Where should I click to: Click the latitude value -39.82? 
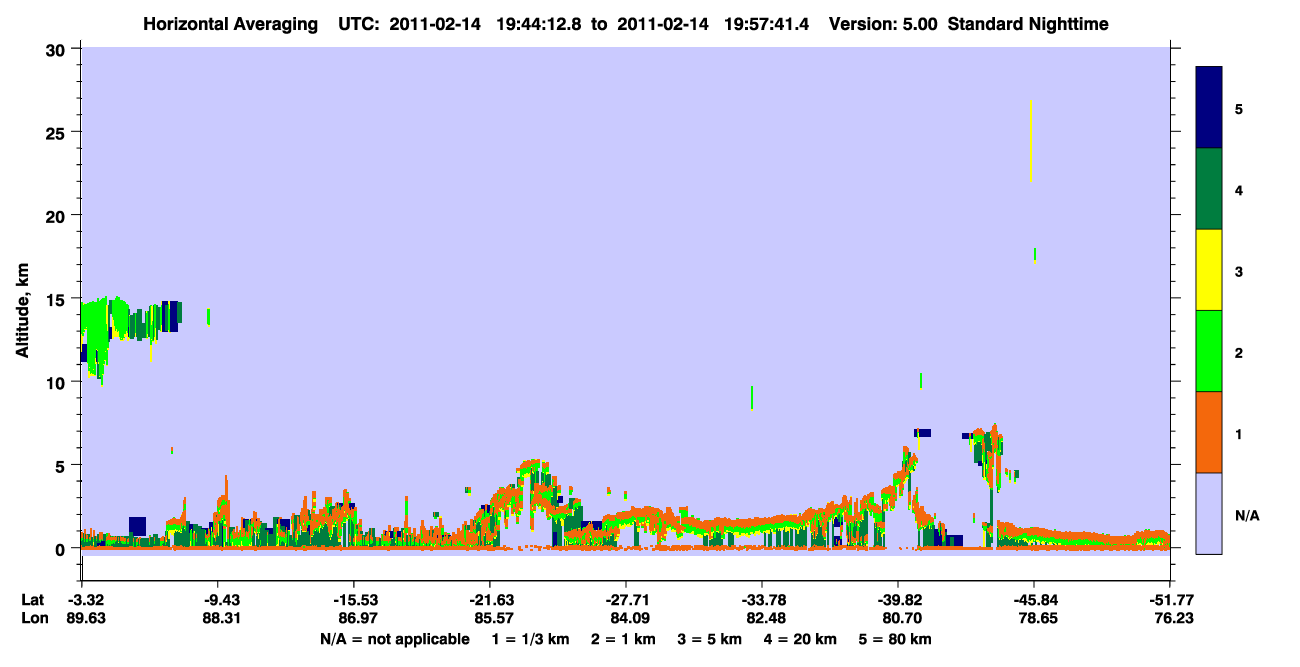click(898, 600)
